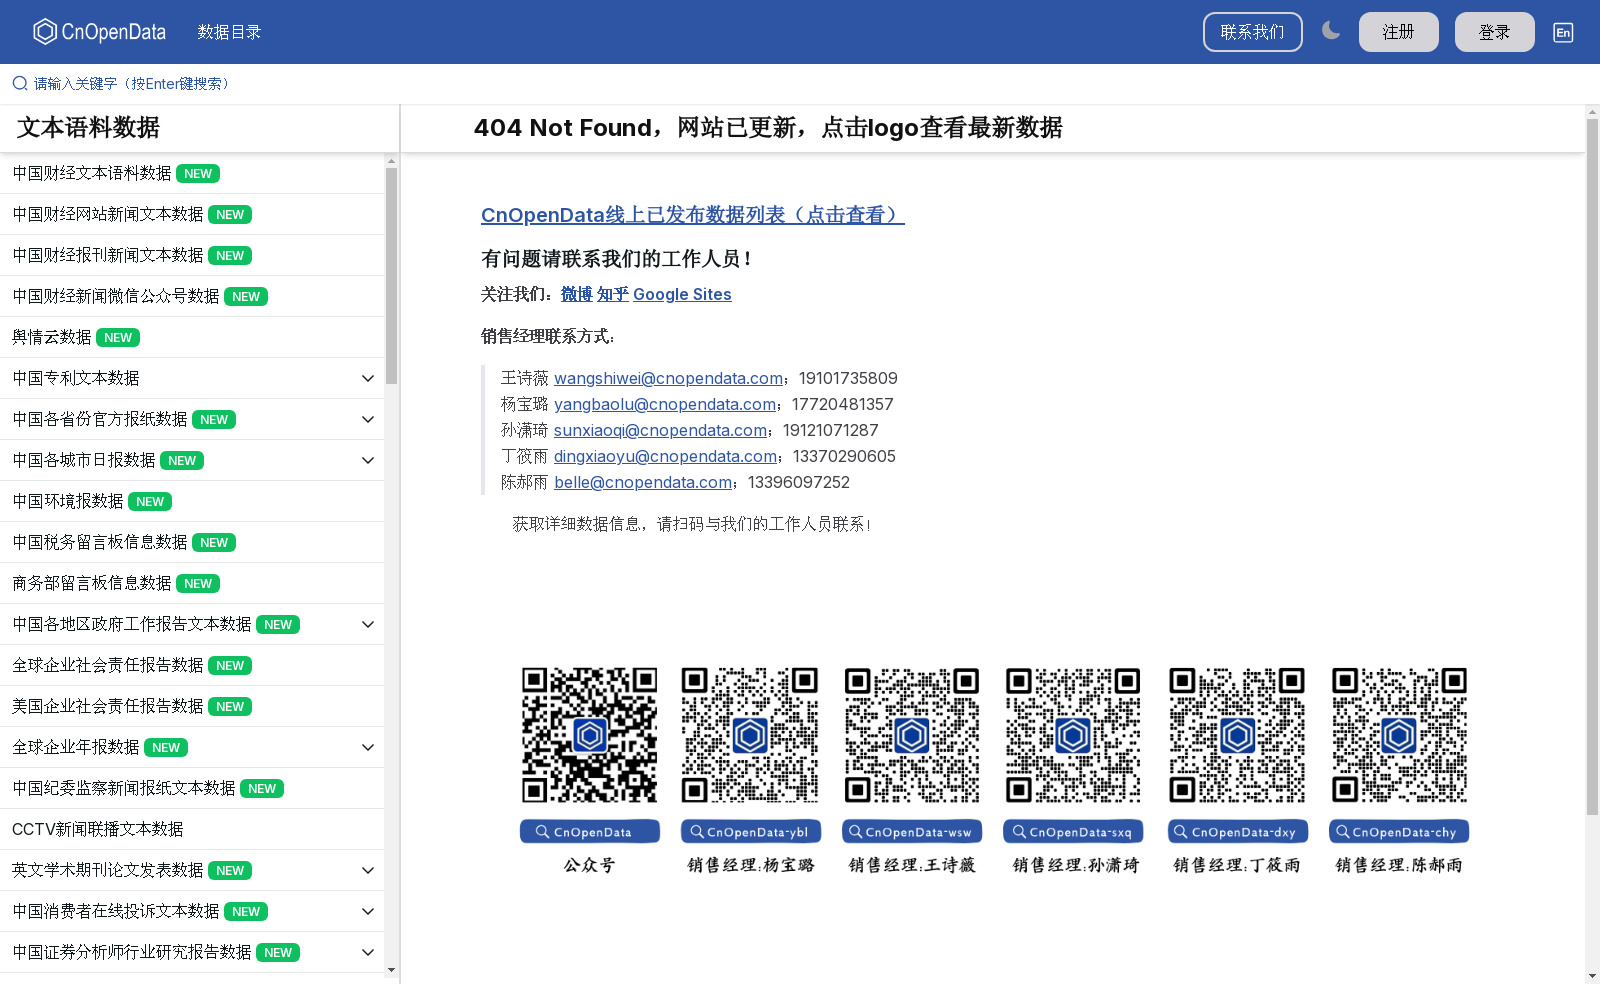Open the Google Sites link
The image size is (1600, 1000).
click(x=682, y=294)
